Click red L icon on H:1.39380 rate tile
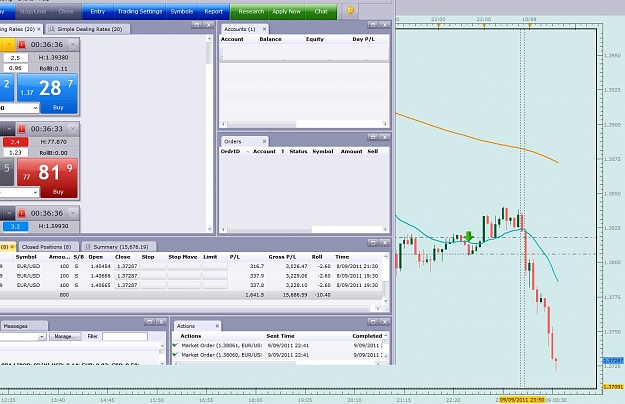Screen dimensions: 625x404 [x=22, y=45]
